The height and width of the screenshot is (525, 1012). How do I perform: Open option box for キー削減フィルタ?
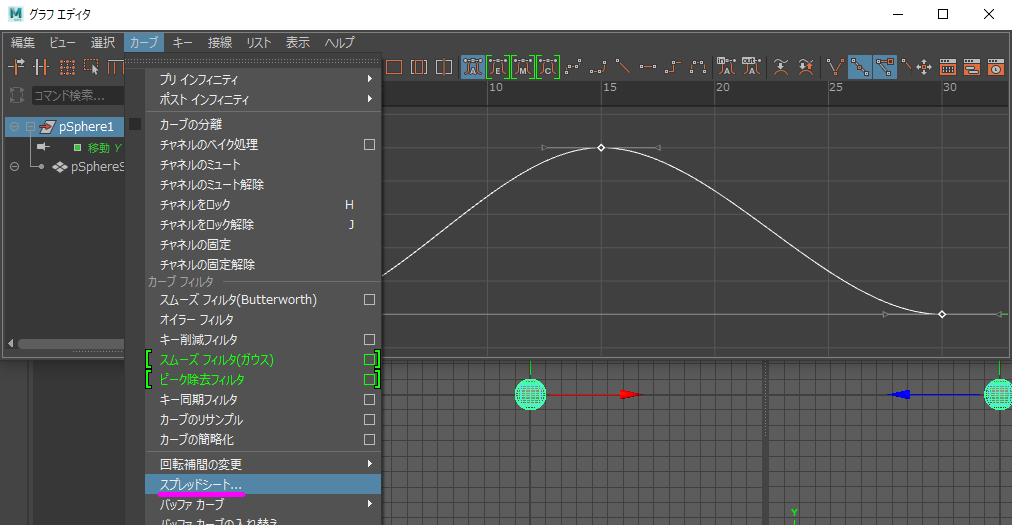click(369, 340)
